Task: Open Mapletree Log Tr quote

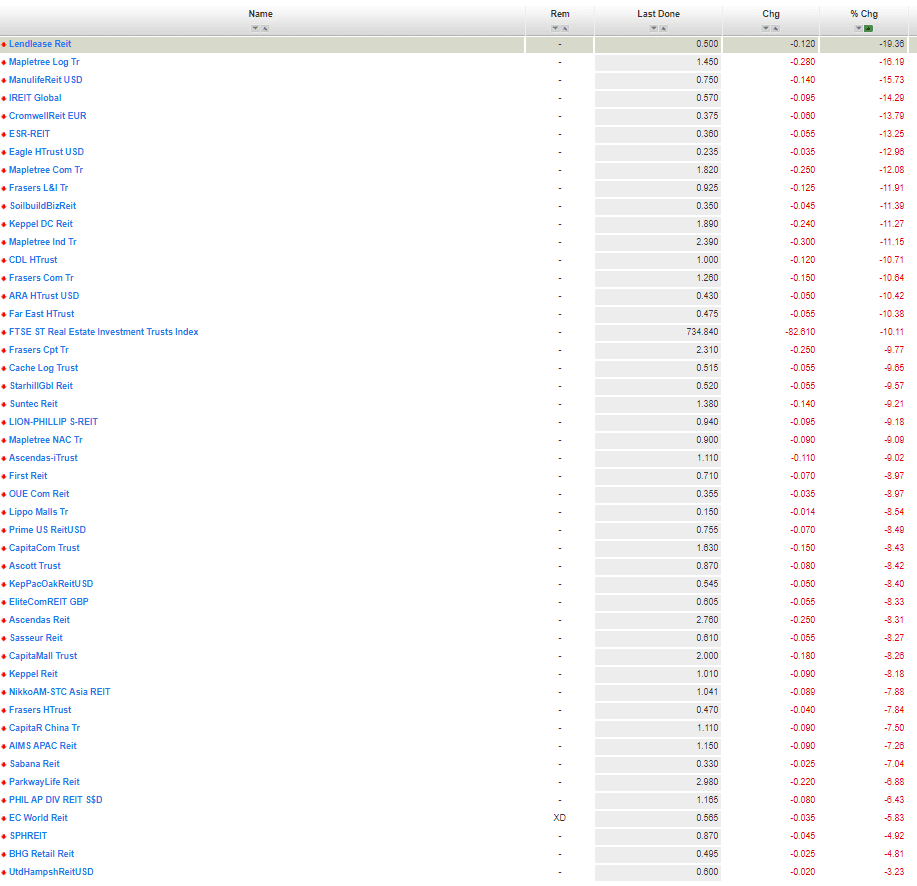Action: (x=44, y=62)
